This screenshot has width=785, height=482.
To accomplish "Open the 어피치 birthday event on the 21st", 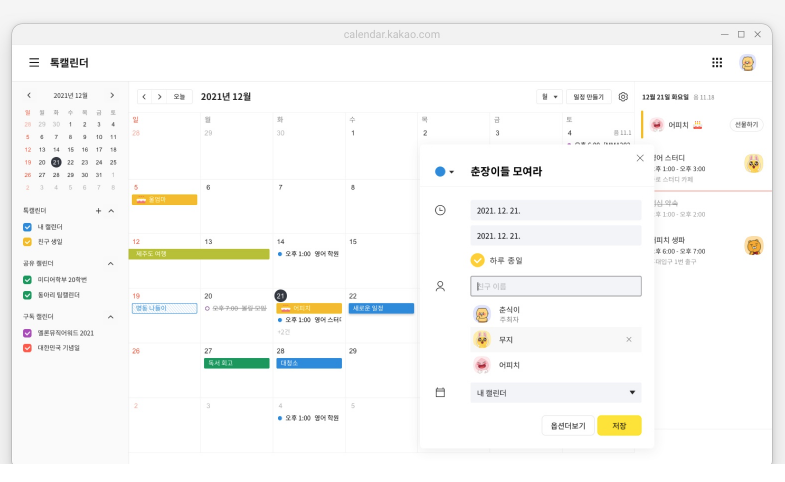I will [x=309, y=308].
